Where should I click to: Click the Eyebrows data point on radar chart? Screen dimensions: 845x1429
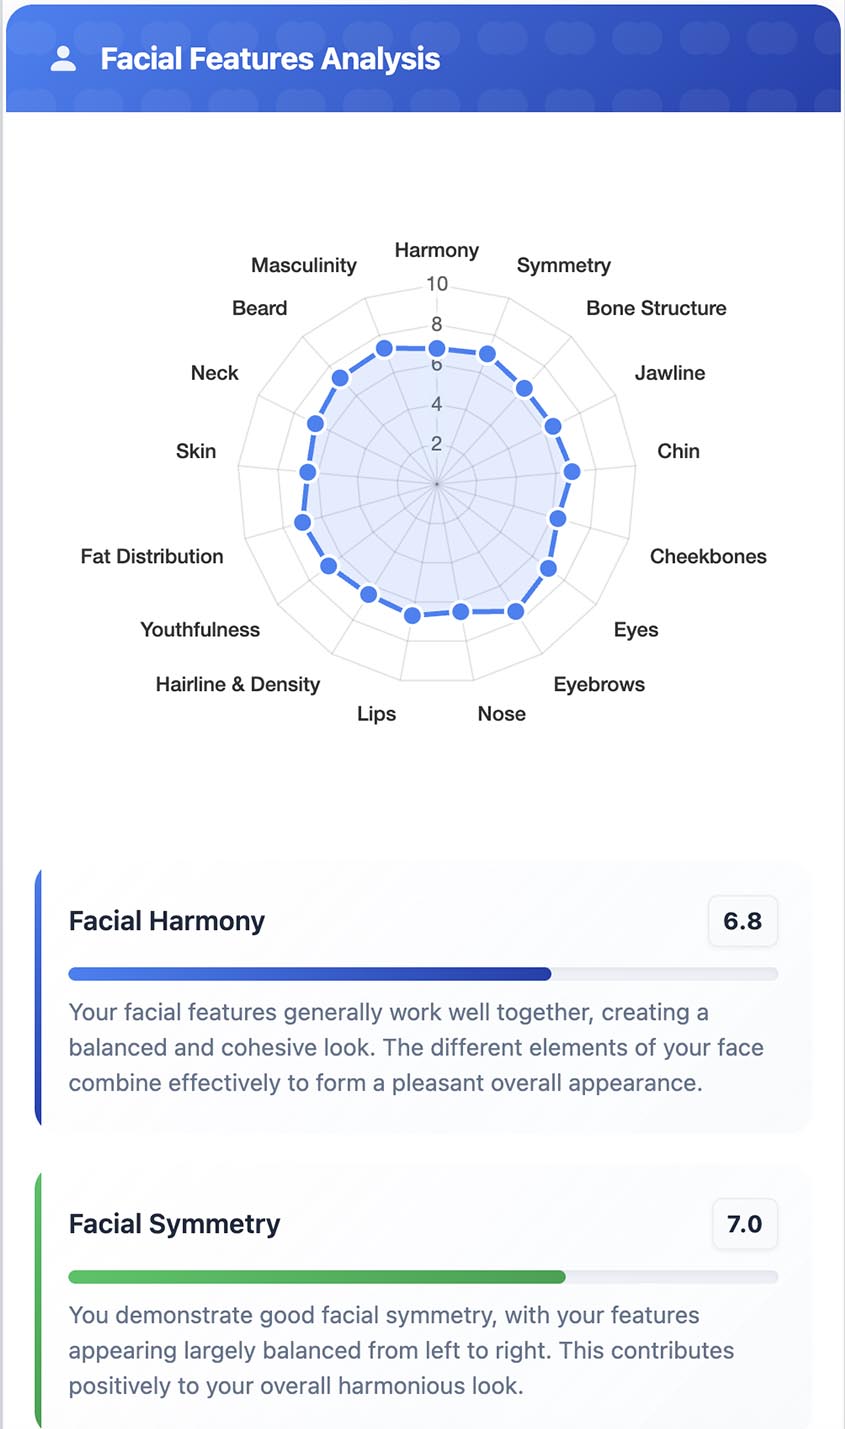(515, 611)
